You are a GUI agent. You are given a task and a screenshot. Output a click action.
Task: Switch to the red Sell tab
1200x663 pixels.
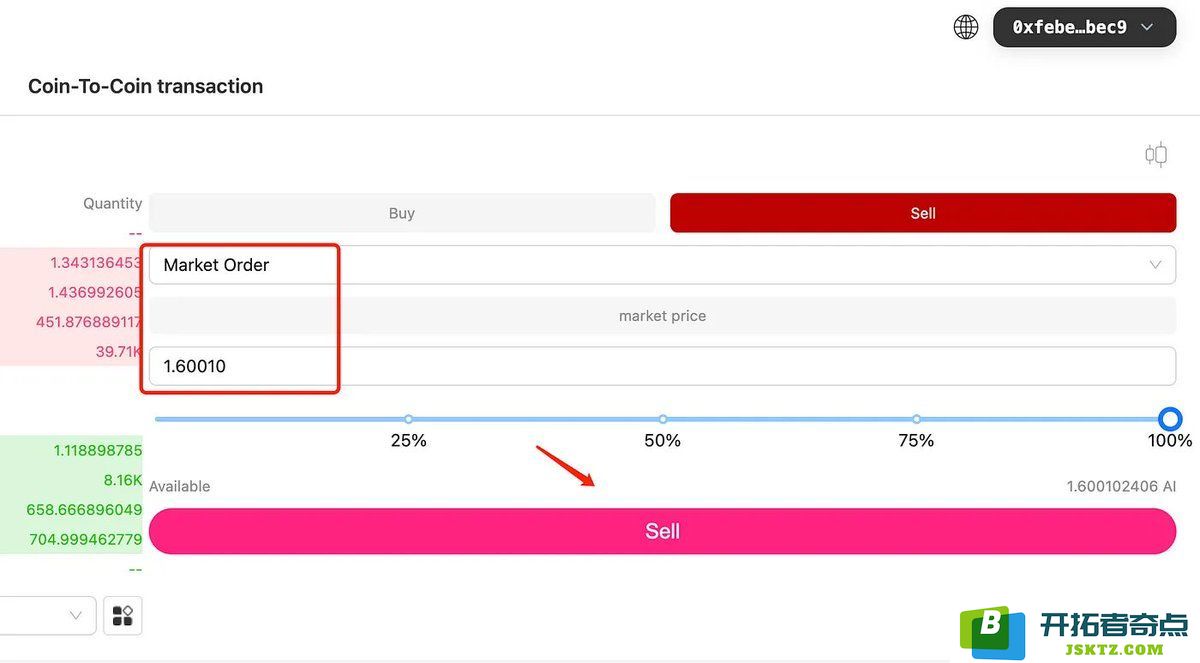[923, 213]
